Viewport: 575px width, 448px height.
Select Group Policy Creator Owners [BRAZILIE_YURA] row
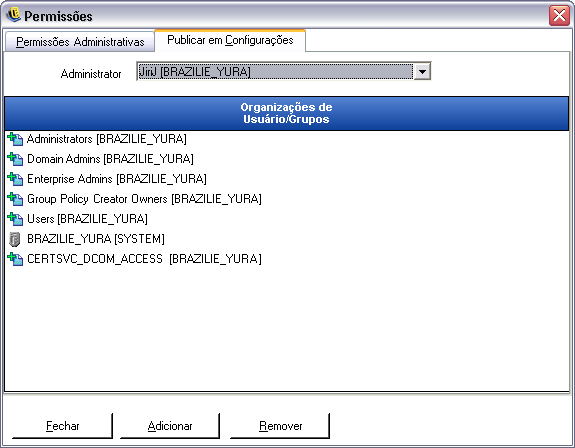pos(286,199)
